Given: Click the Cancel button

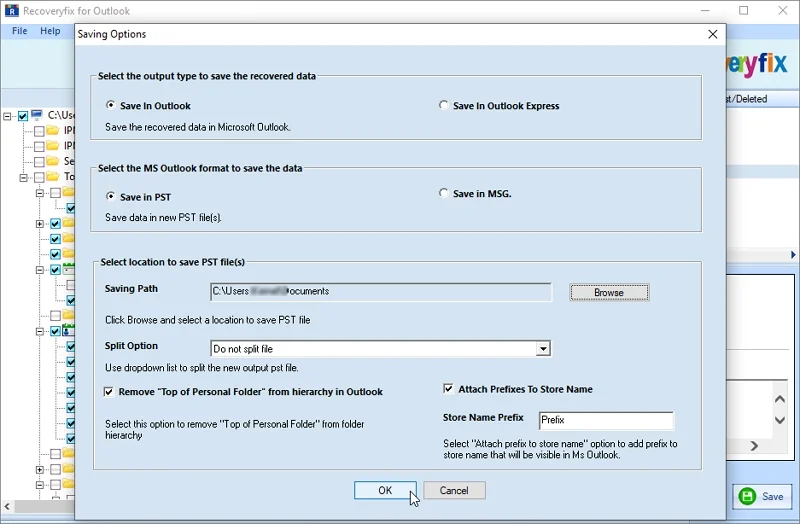Looking at the screenshot, I should click(x=454, y=490).
